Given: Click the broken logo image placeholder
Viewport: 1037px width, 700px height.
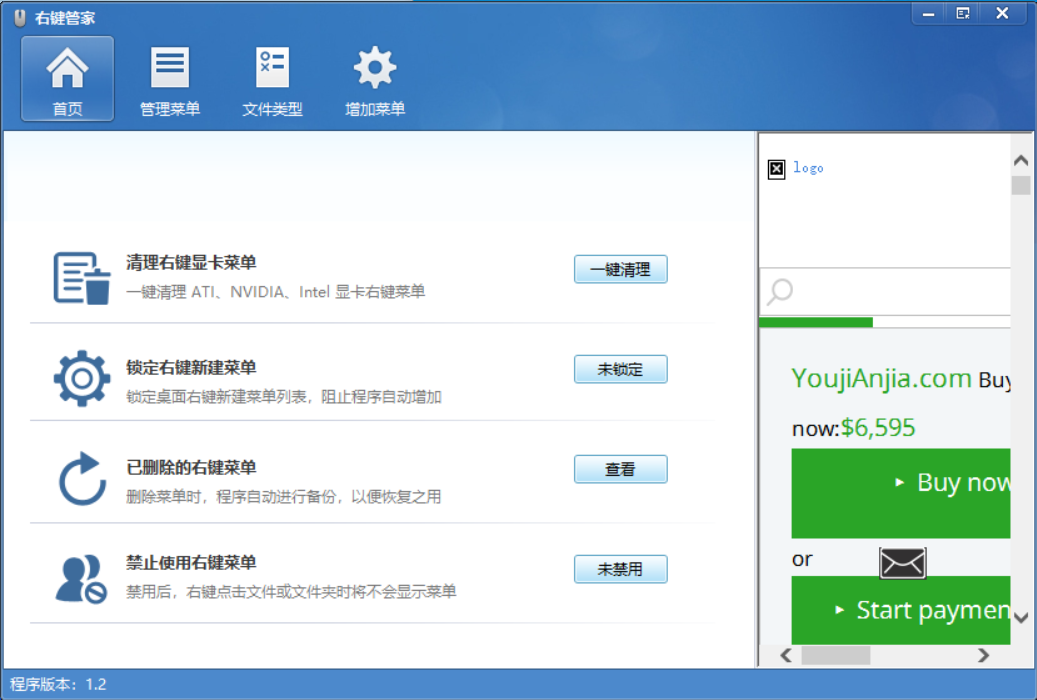Looking at the screenshot, I should 777,169.
